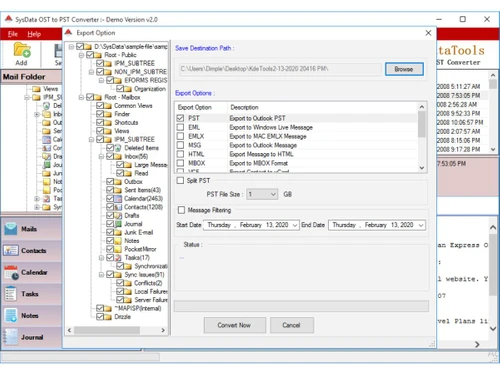The height and width of the screenshot is (375, 500).
Task: Click the Save Destination Path field
Action: click(280, 69)
